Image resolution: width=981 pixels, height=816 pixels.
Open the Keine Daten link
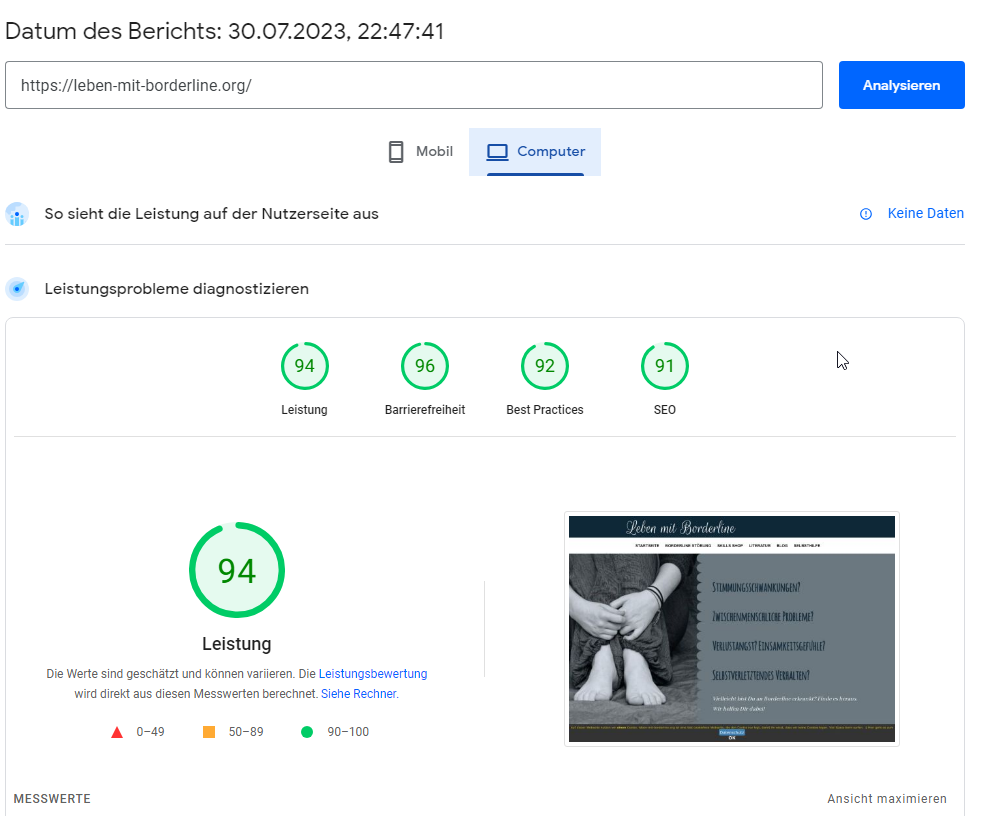[925, 213]
